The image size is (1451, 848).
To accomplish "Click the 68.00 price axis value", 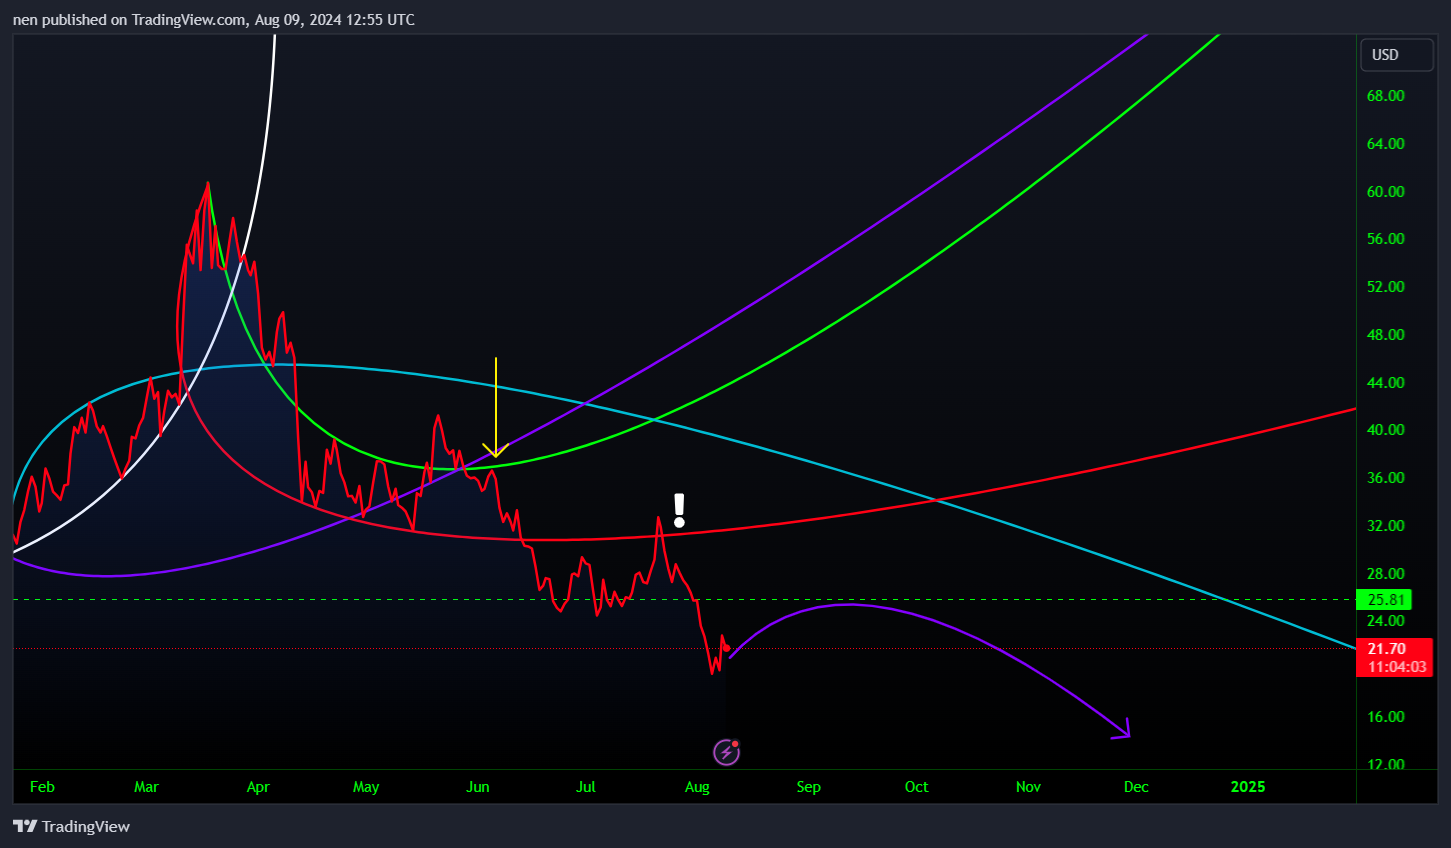I will [1385, 96].
